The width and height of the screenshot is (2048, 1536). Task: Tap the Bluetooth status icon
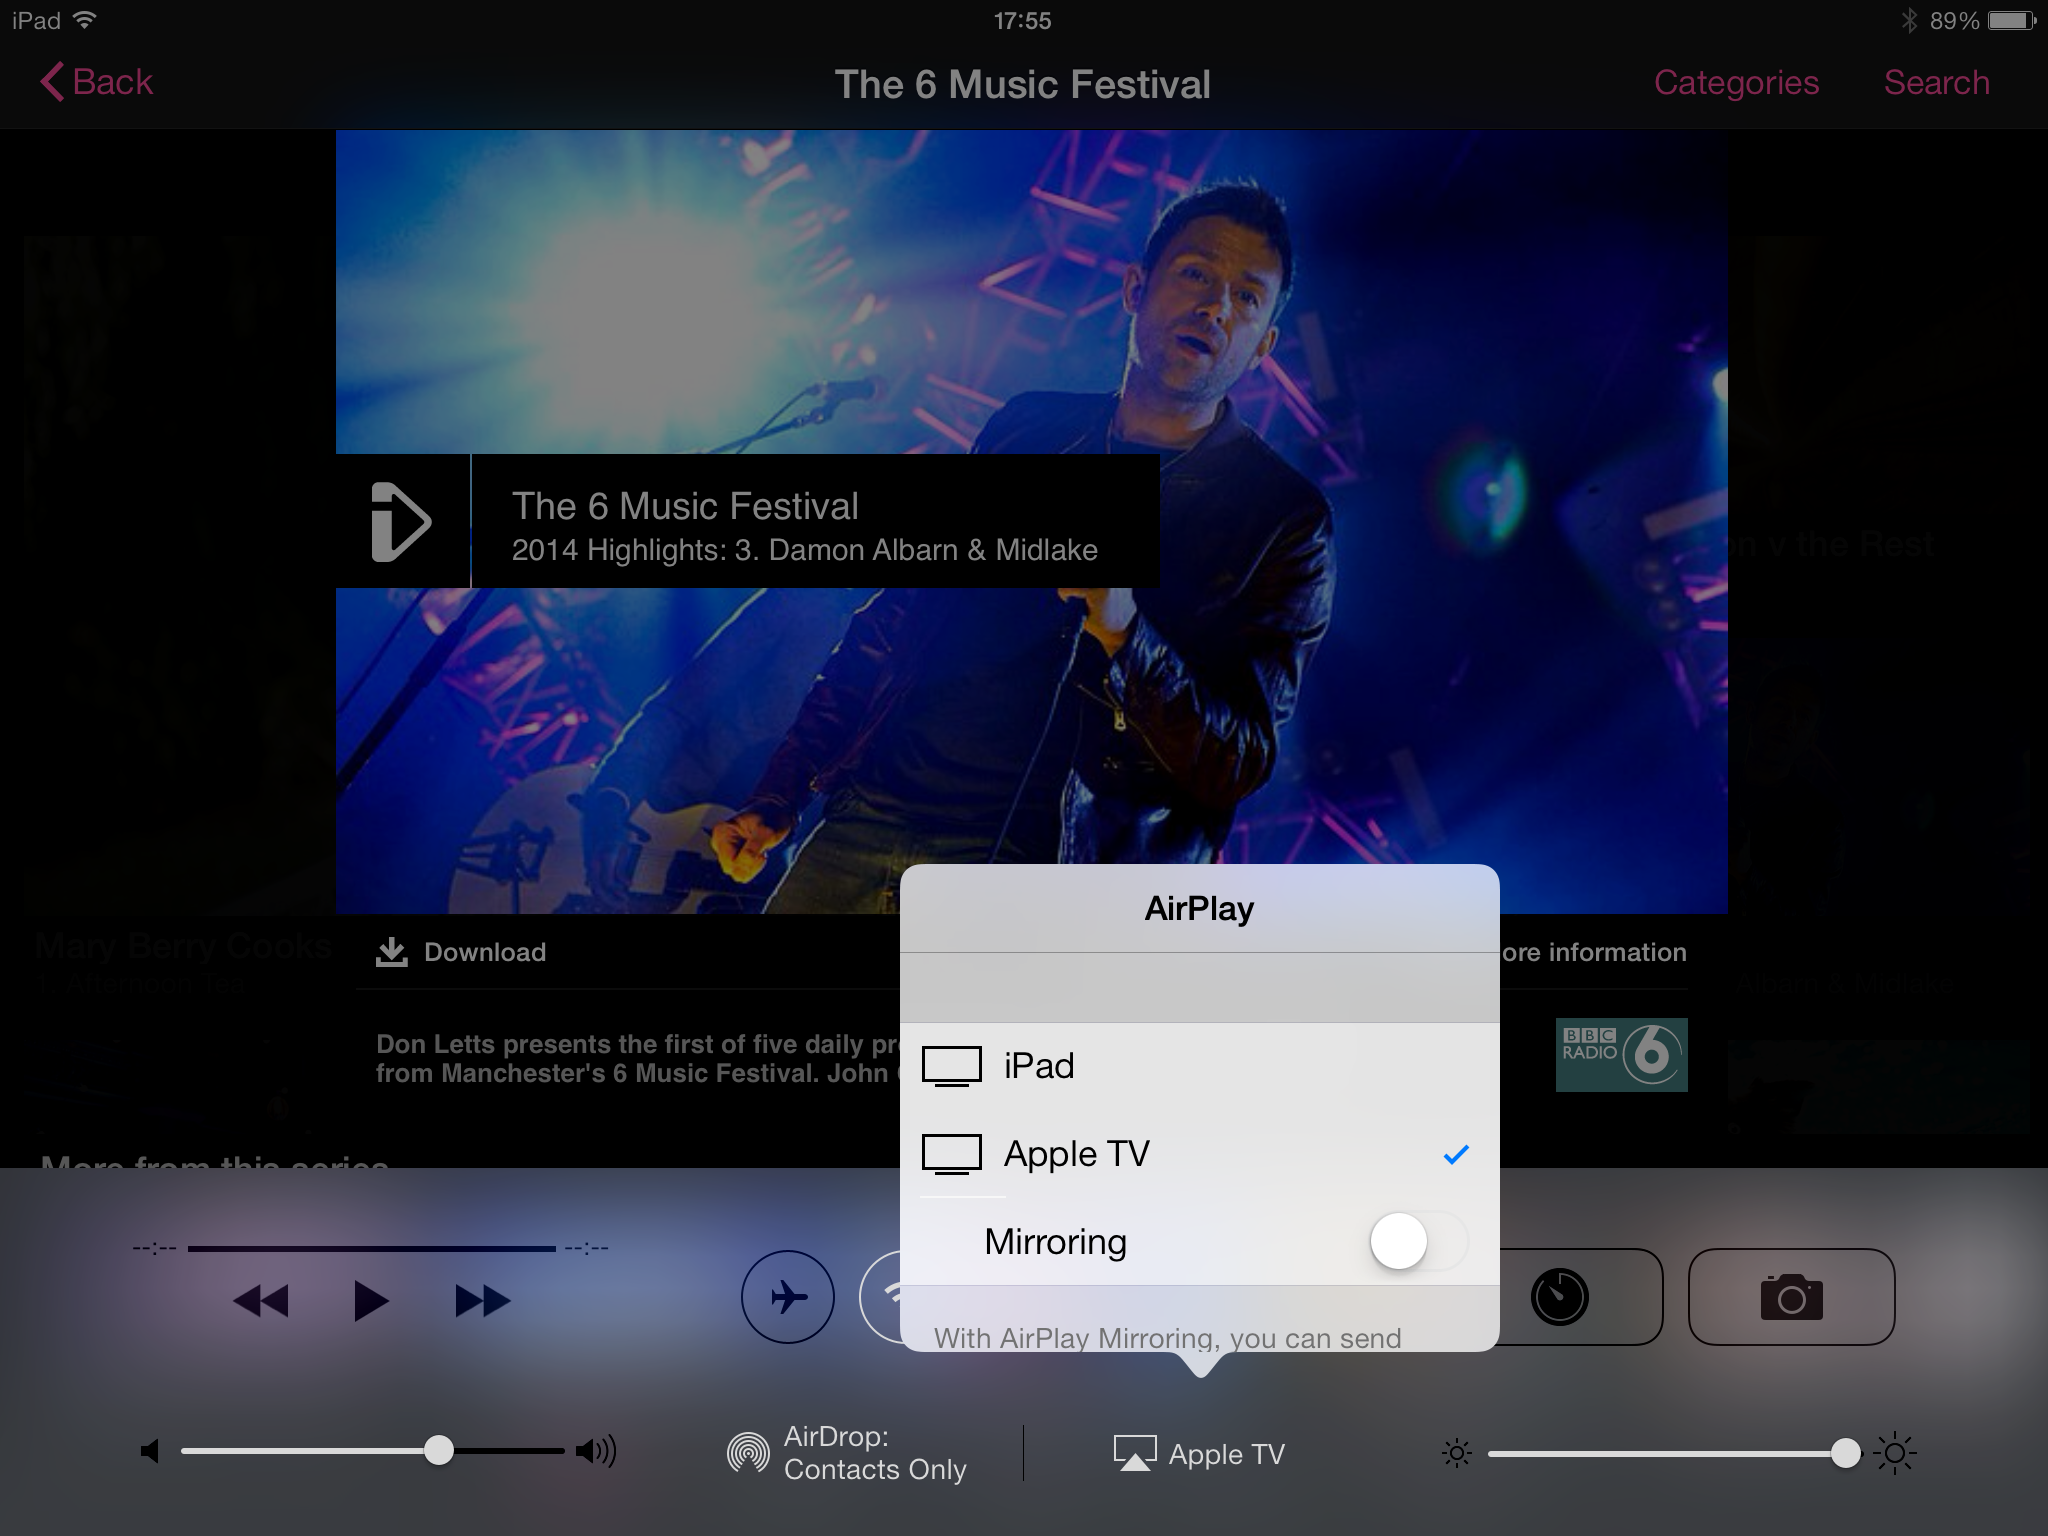coord(1909,20)
